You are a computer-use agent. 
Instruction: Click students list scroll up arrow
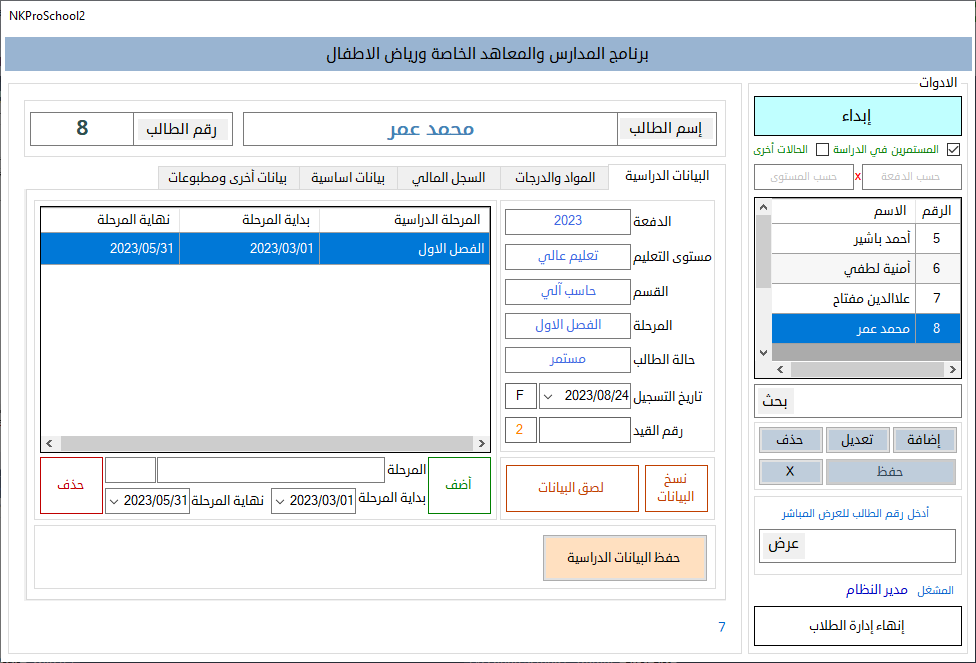coord(764,207)
